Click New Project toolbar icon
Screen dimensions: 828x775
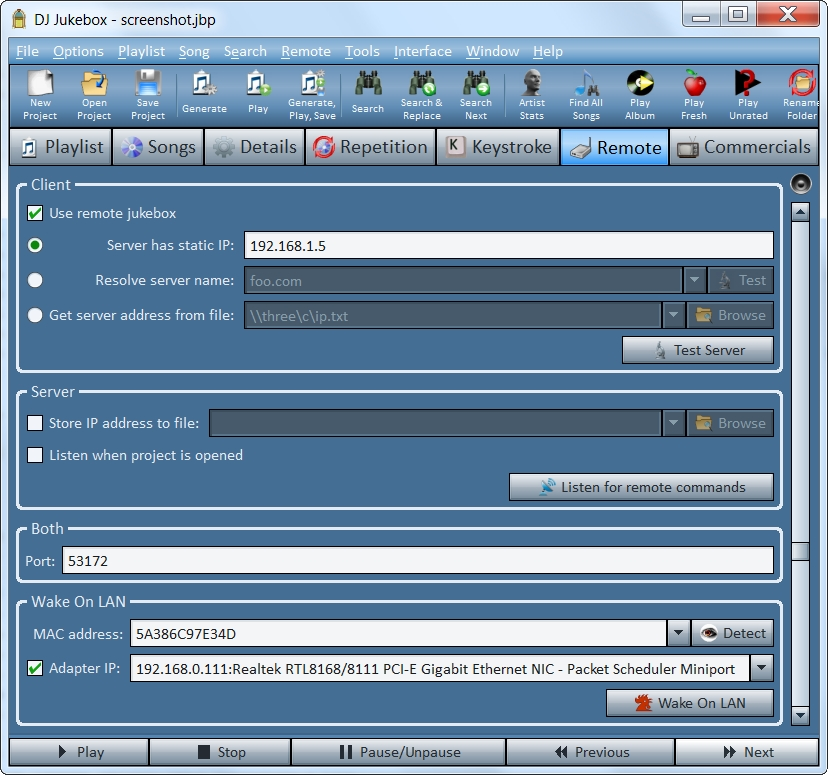pyautogui.click(x=40, y=95)
